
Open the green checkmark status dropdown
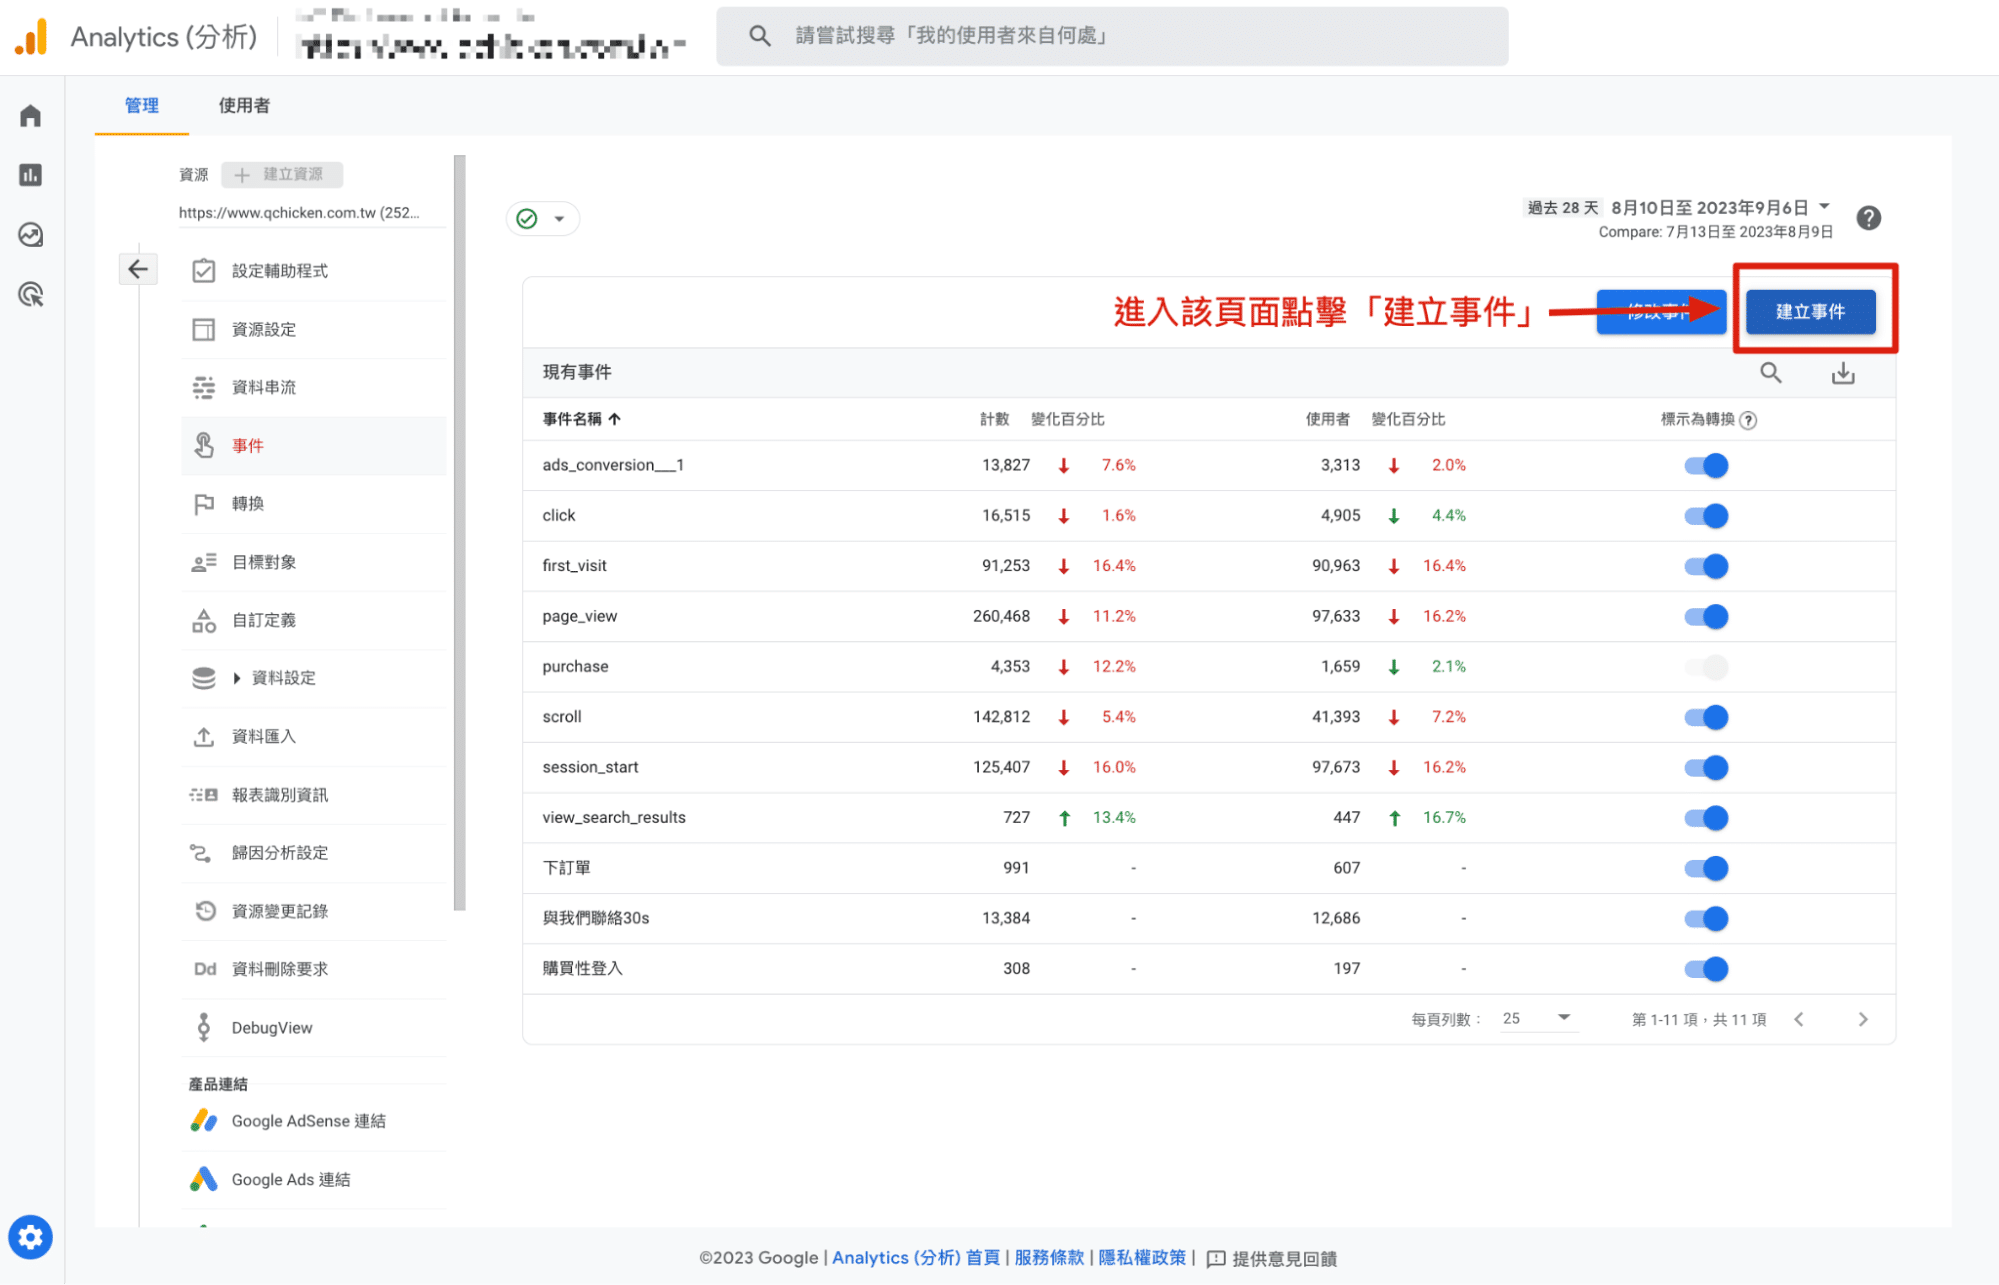coord(543,218)
